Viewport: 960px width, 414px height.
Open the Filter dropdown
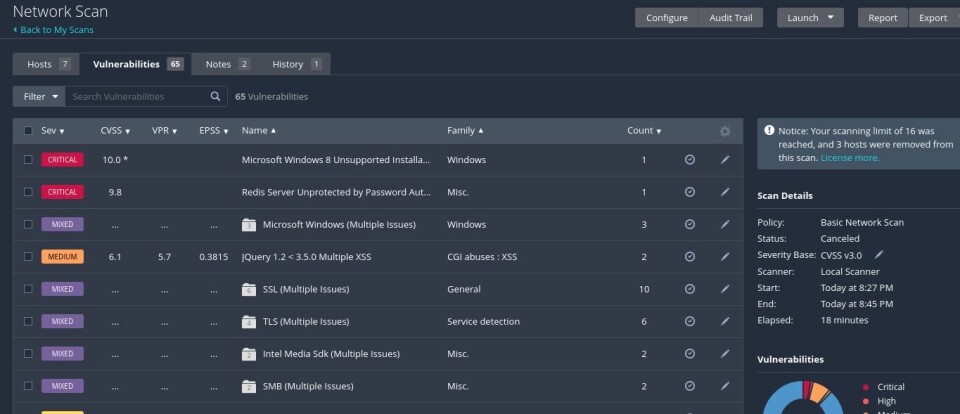click(39, 96)
